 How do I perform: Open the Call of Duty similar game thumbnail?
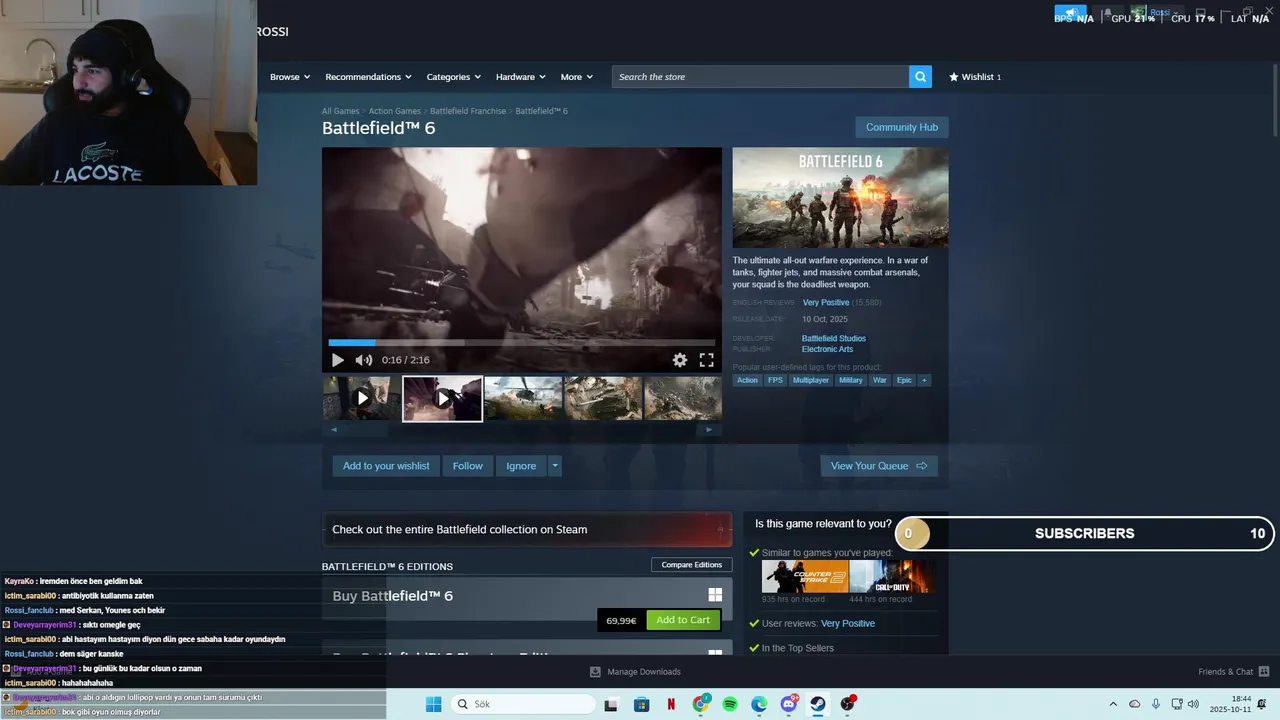click(892, 577)
